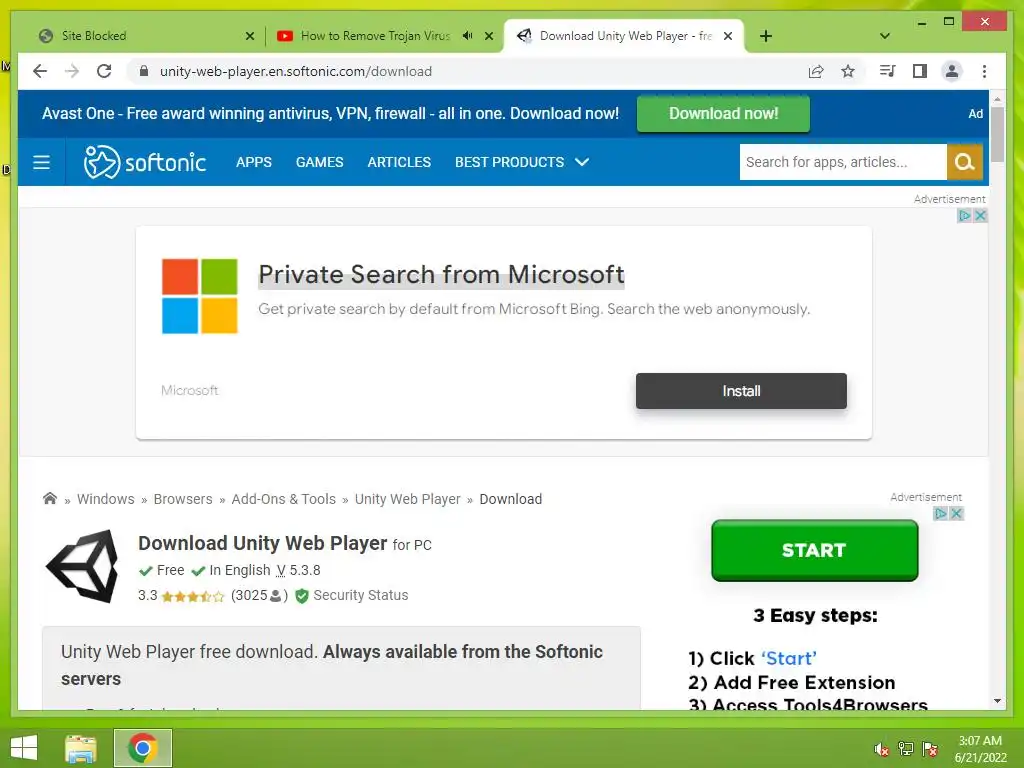Click the network tray icon
Viewport: 1024px width, 768px height.
point(905,749)
